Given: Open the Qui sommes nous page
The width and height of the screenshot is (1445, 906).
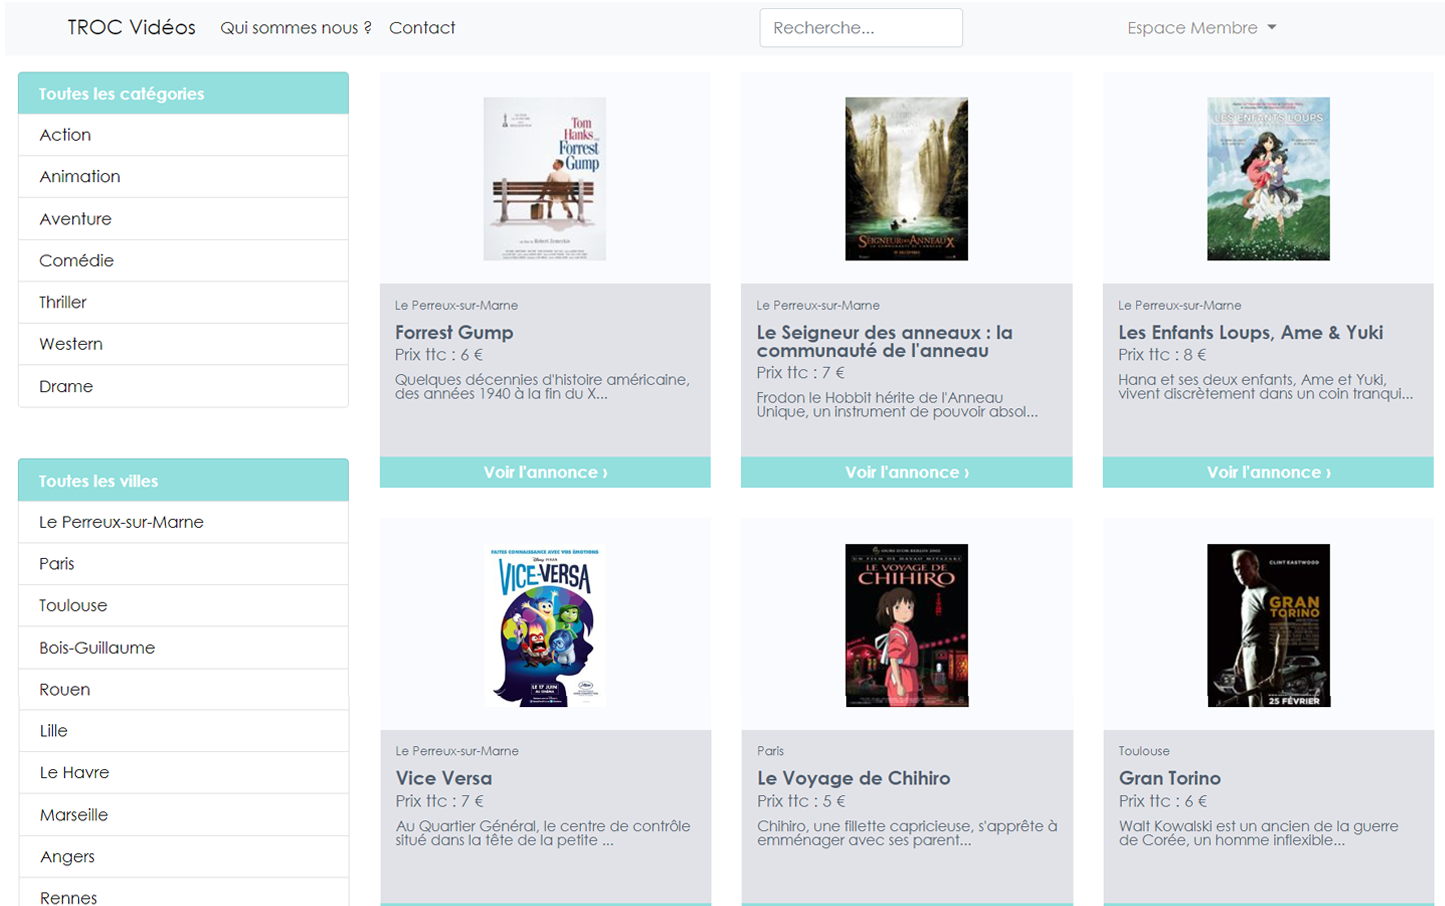Looking at the screenshot, I should 295,28.
